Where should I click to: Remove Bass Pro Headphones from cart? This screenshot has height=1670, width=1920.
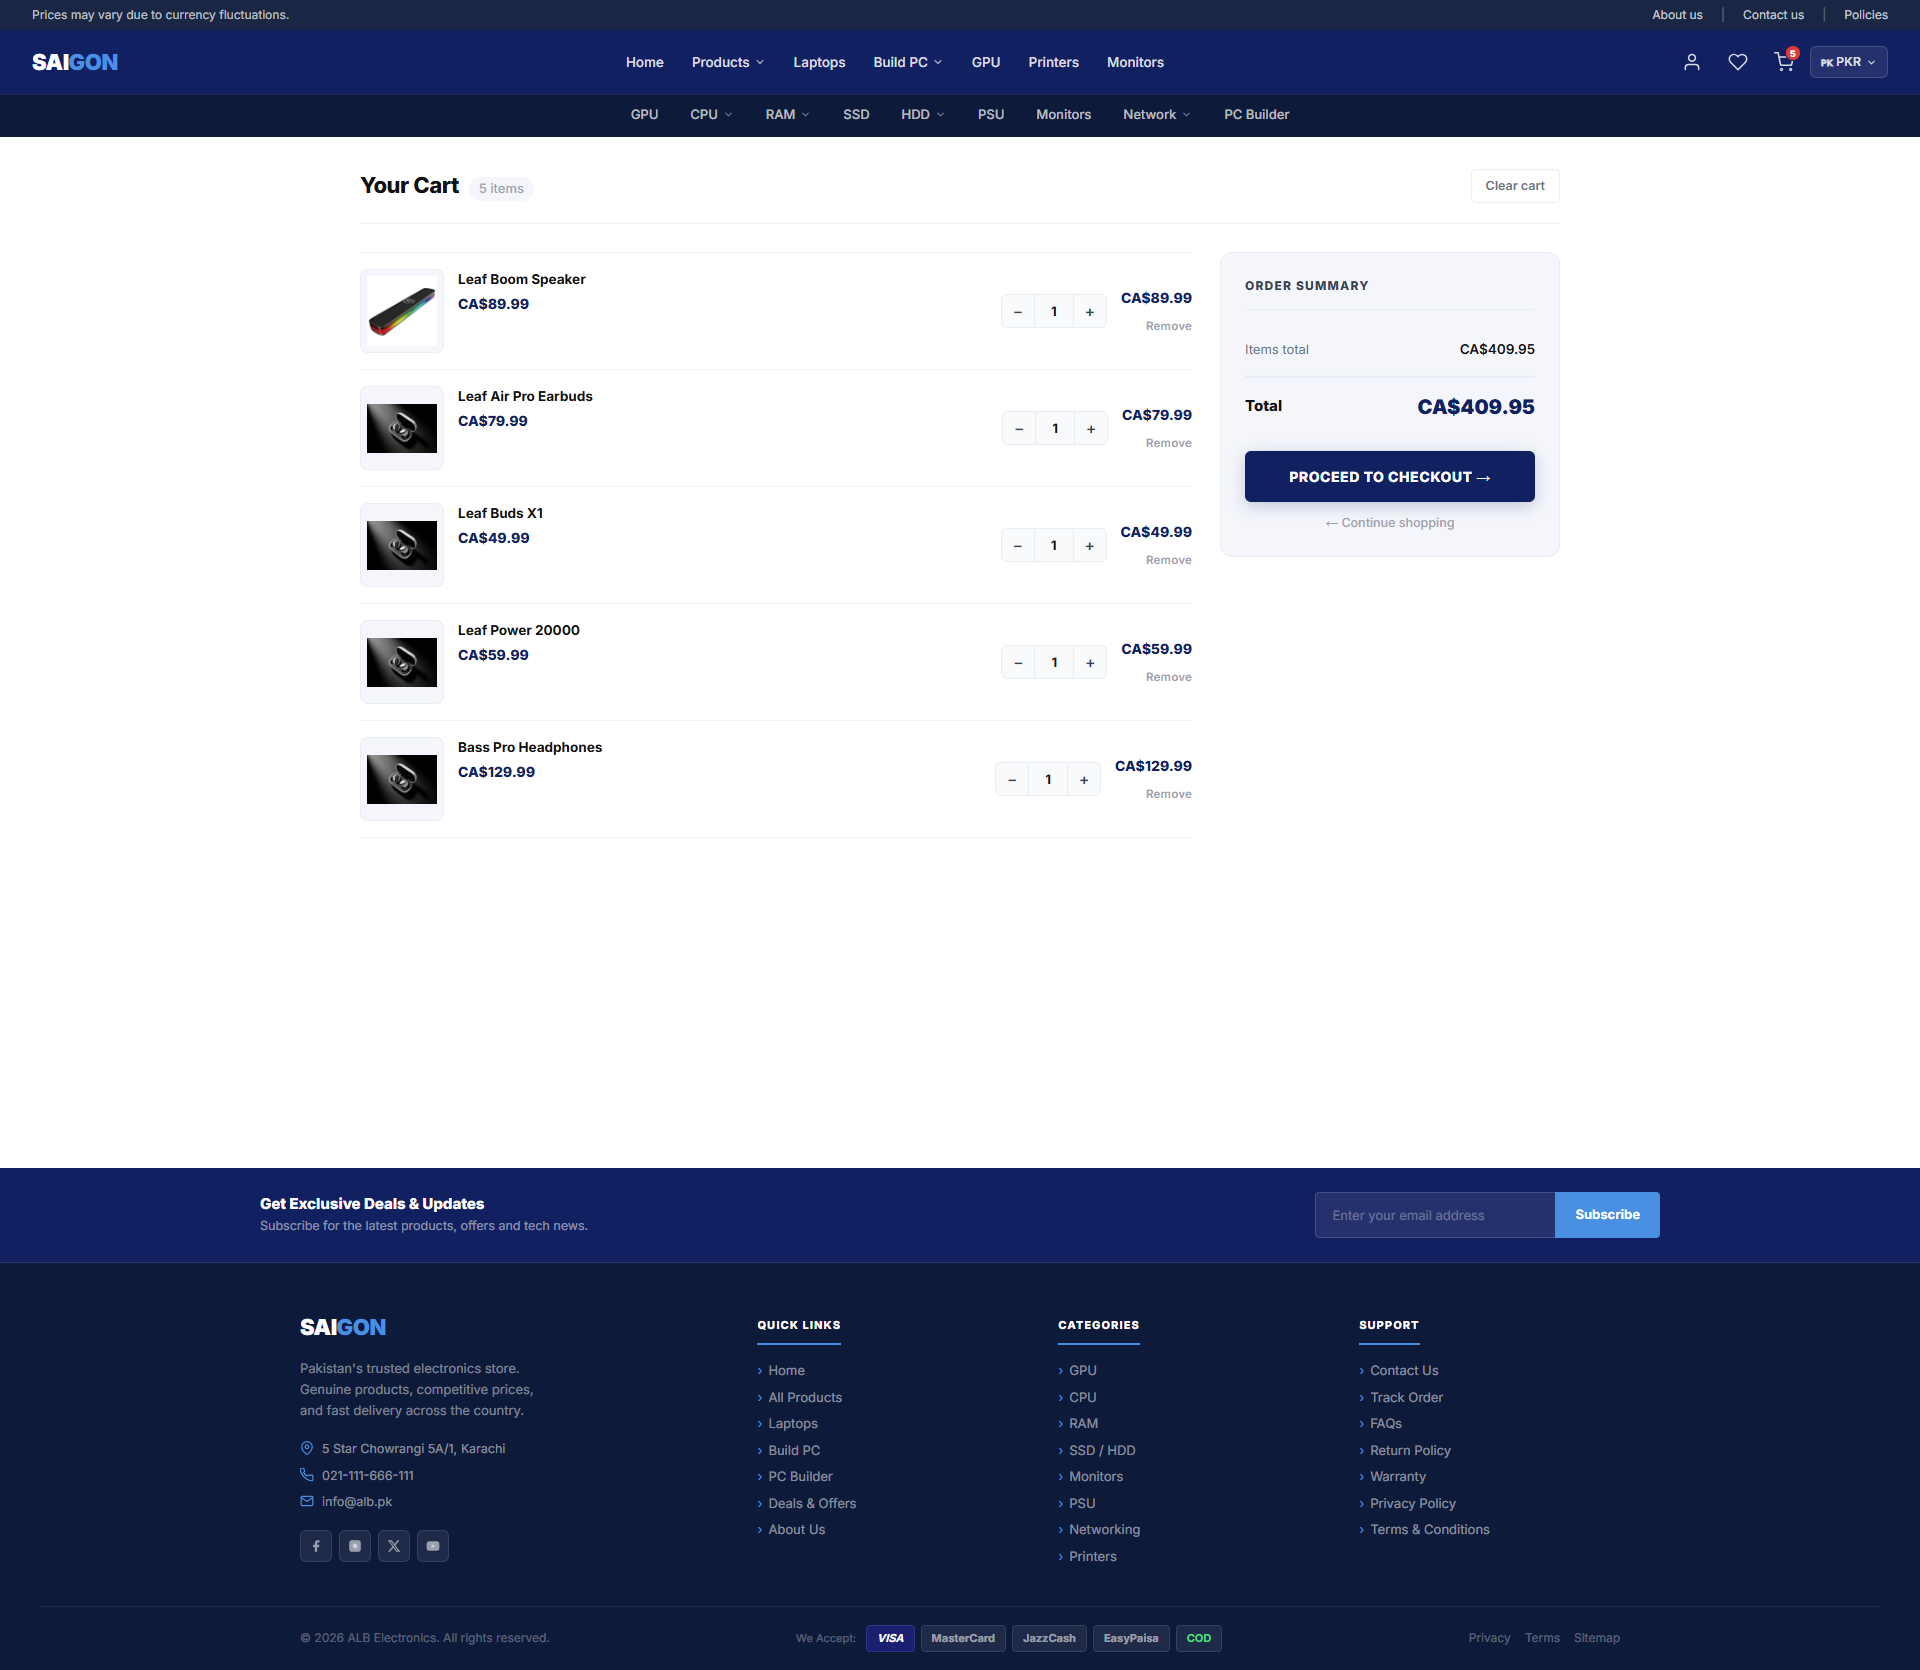(x=1169, y=794)
